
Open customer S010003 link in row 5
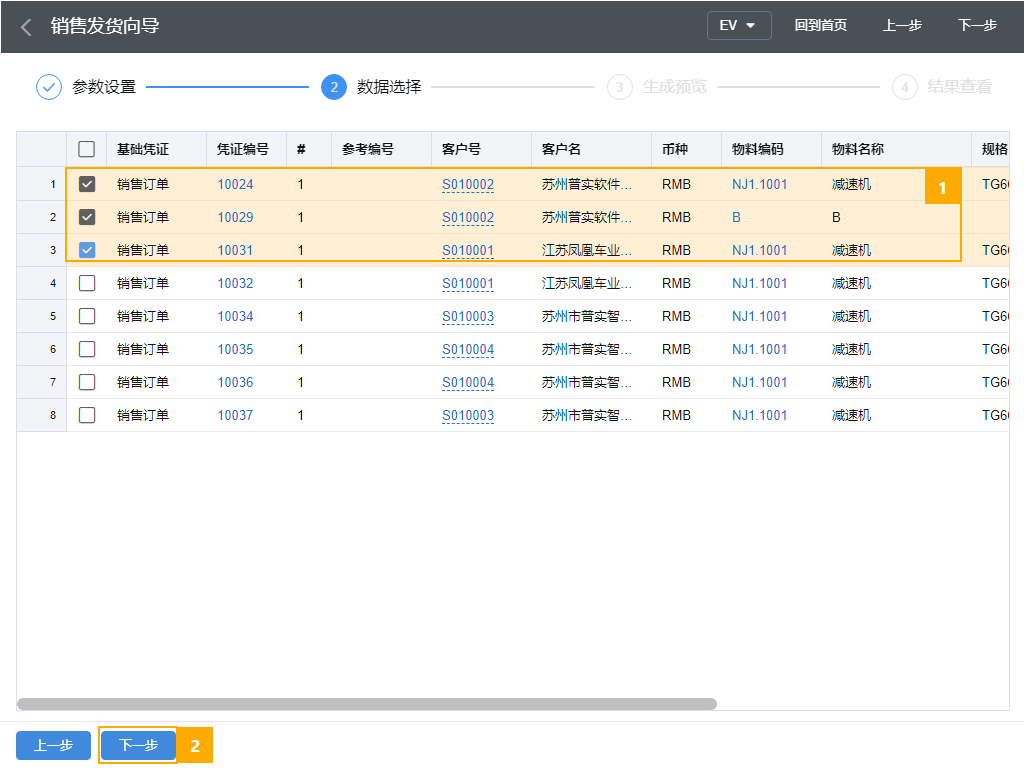click(468, 316)
